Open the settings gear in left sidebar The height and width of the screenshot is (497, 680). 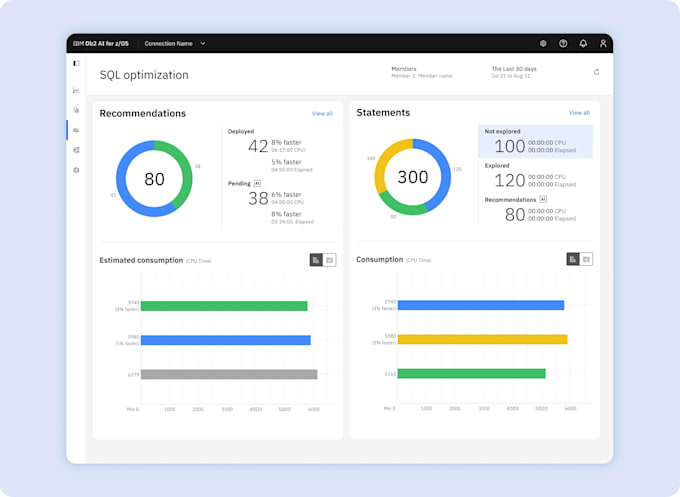point(76,170)
